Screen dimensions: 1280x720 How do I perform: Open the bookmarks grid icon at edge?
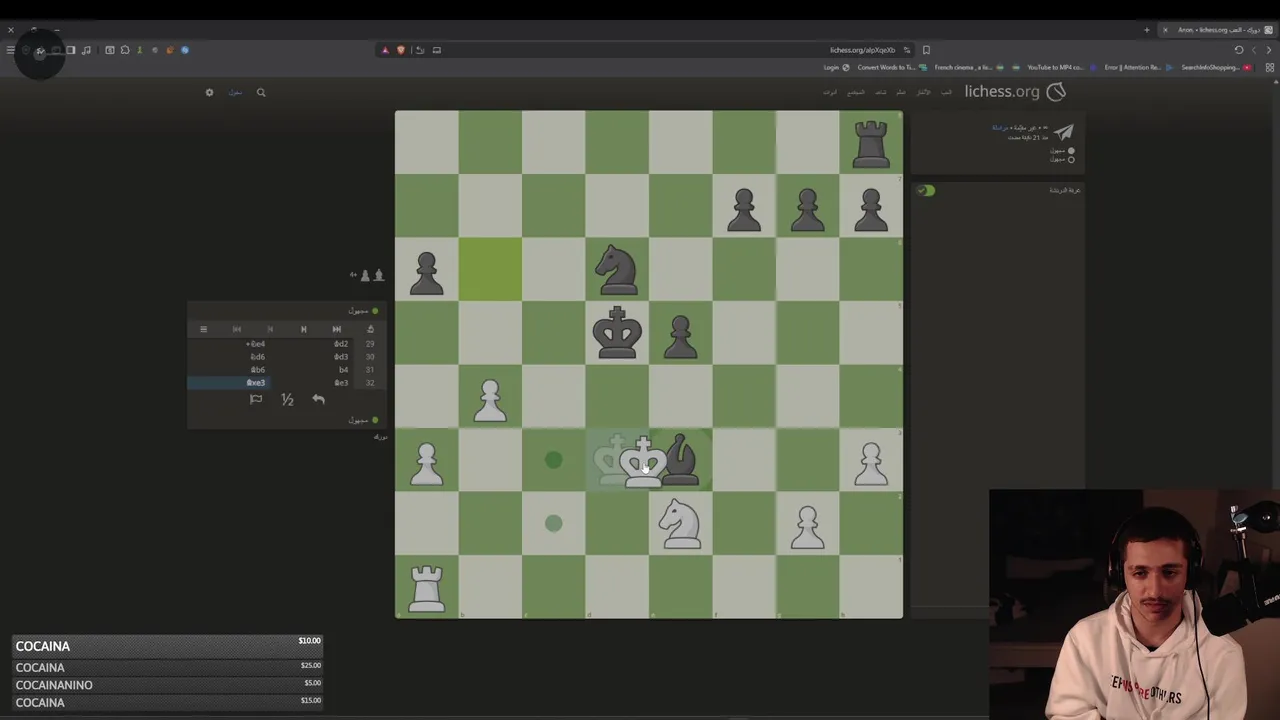tap(1270, 67)
